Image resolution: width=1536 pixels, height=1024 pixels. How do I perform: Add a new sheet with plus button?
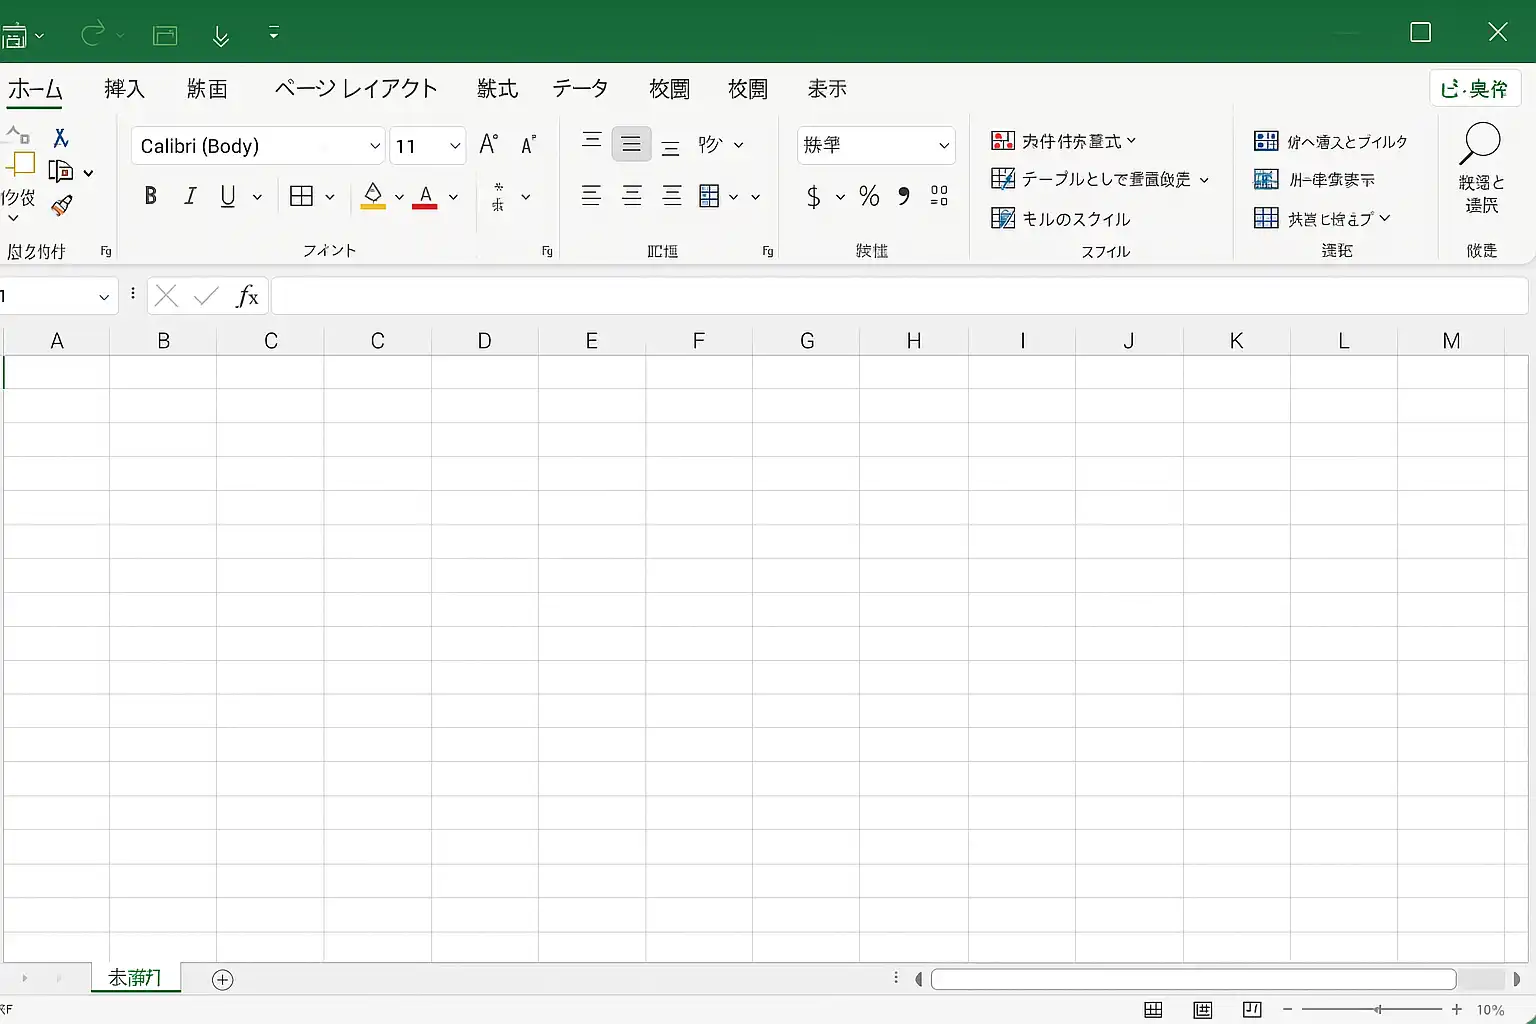pos(223,980)
